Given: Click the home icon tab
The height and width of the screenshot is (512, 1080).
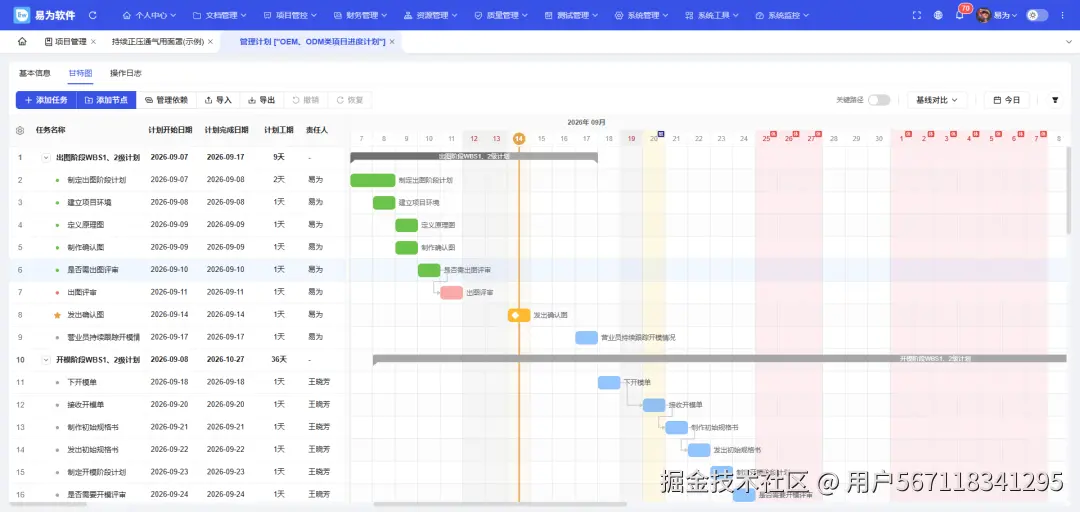Looking at the screenshot, I should point(22,41).
